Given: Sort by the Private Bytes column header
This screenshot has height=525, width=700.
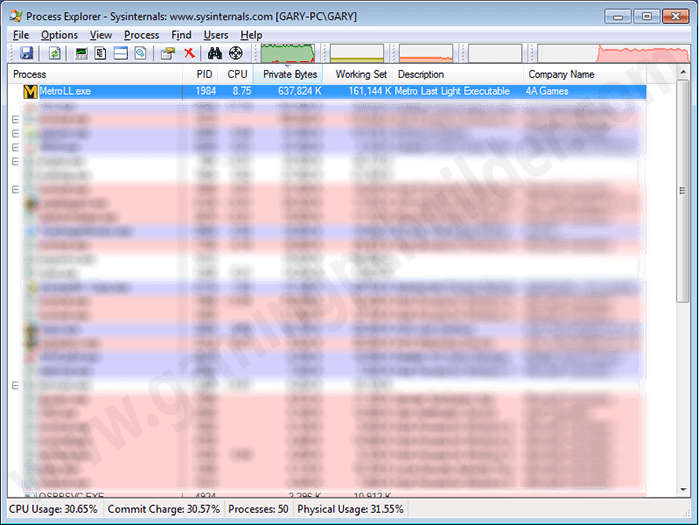Looking at the screenshot, I should coord(288,74).
